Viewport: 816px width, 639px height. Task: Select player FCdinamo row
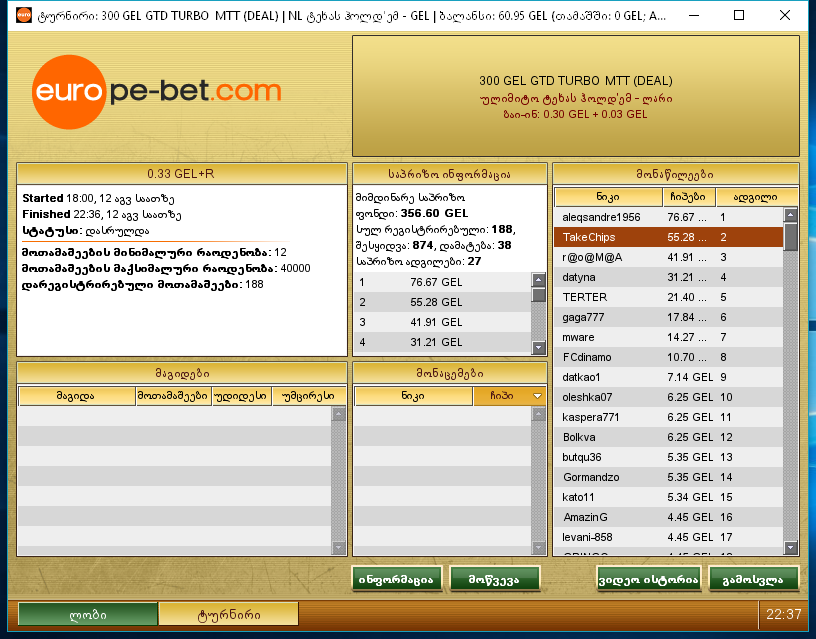click(668, 357)
